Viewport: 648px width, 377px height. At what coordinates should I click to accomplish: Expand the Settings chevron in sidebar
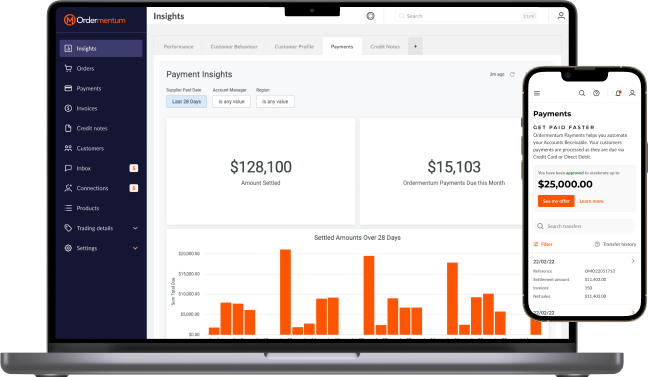coord(135,248)
